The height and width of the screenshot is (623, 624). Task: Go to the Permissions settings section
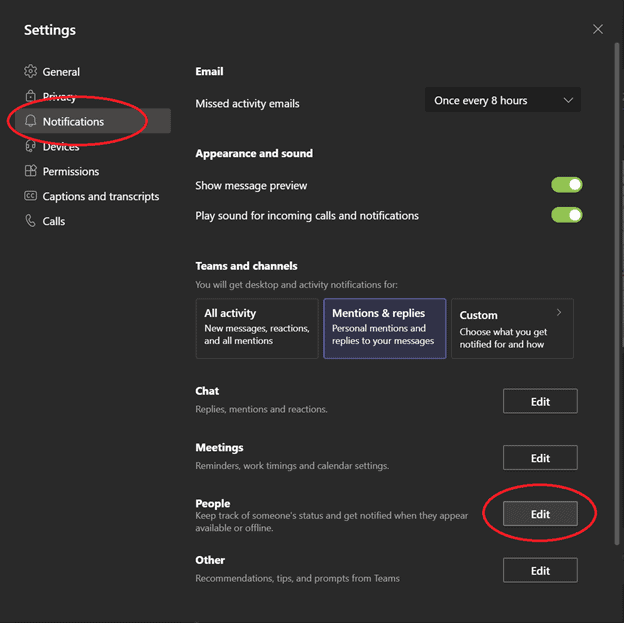(71, 171)
